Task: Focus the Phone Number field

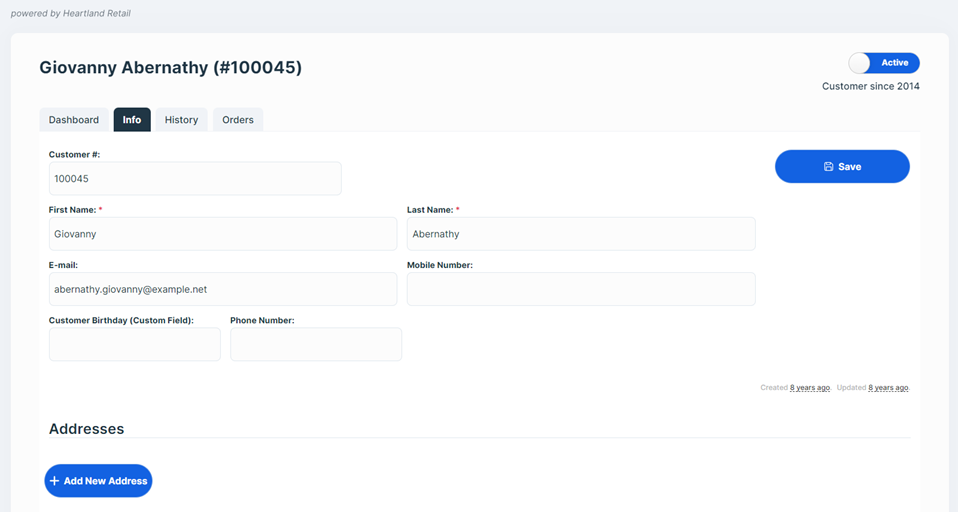Action: coord(315,344)
